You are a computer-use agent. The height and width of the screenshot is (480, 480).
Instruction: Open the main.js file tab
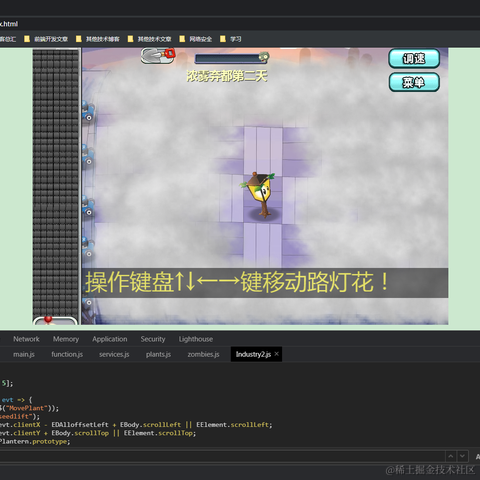(24, 354)
